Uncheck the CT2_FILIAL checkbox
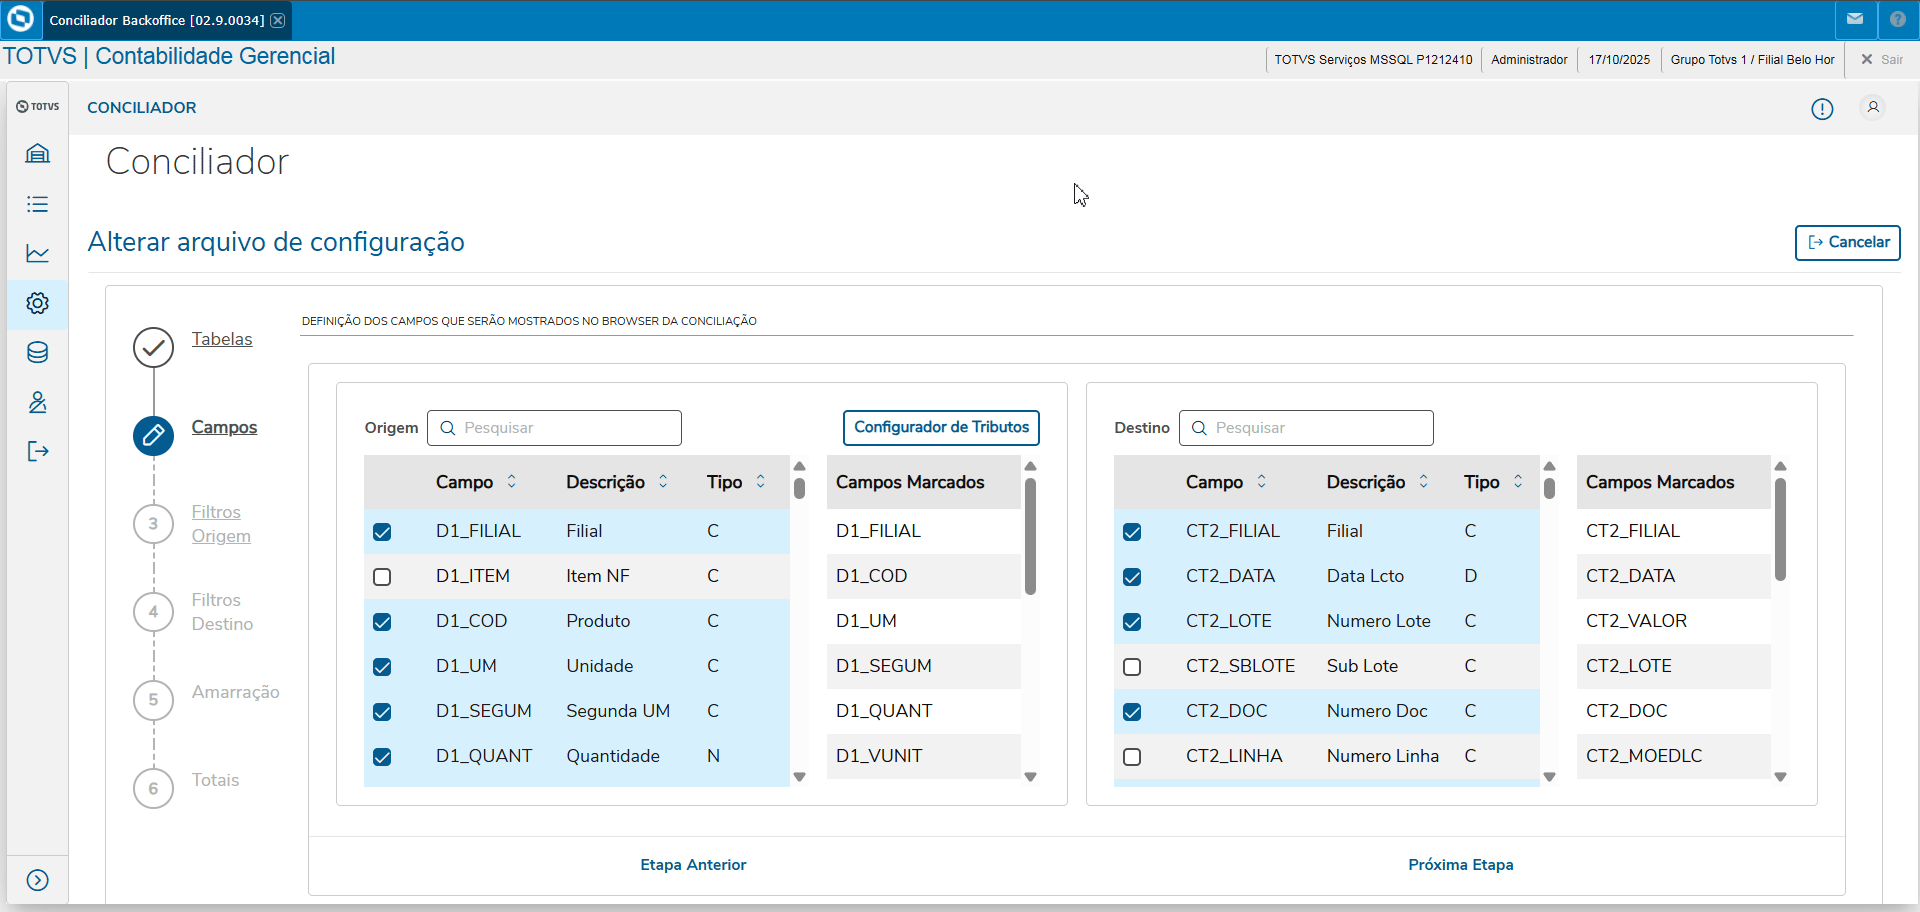 coord(1132,532)
